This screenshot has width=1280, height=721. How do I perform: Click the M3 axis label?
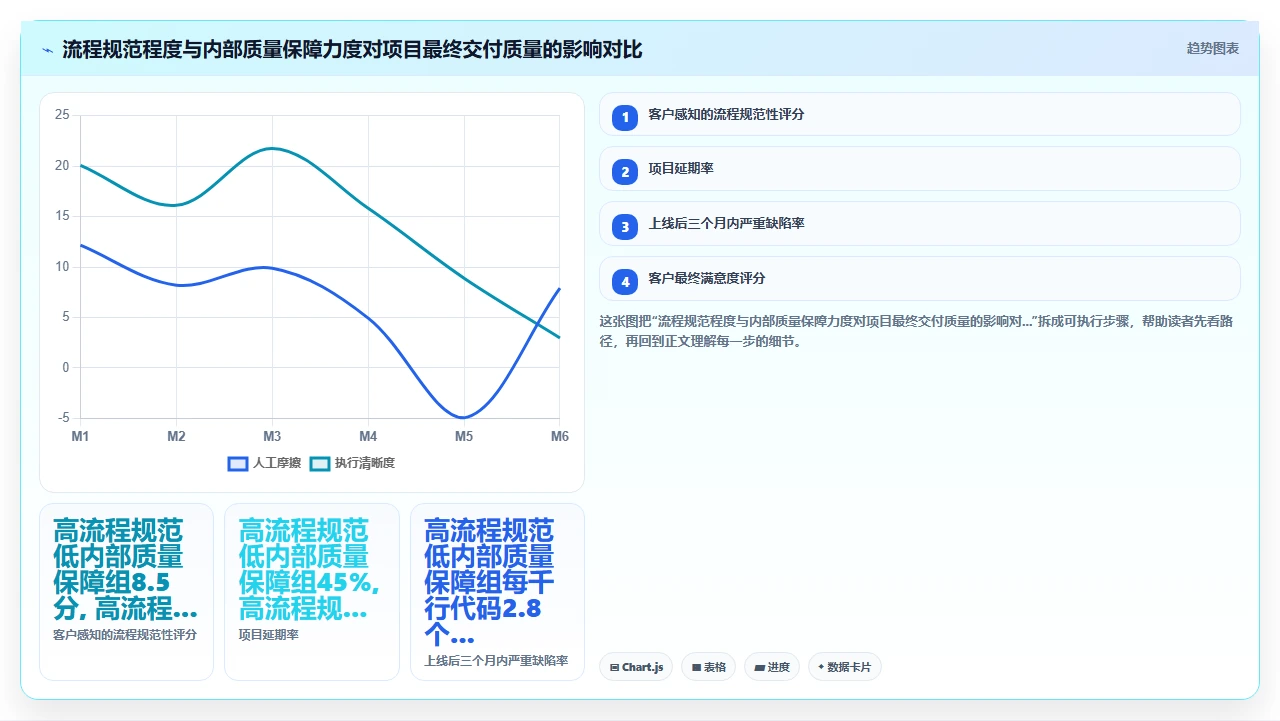pos(272,436)
